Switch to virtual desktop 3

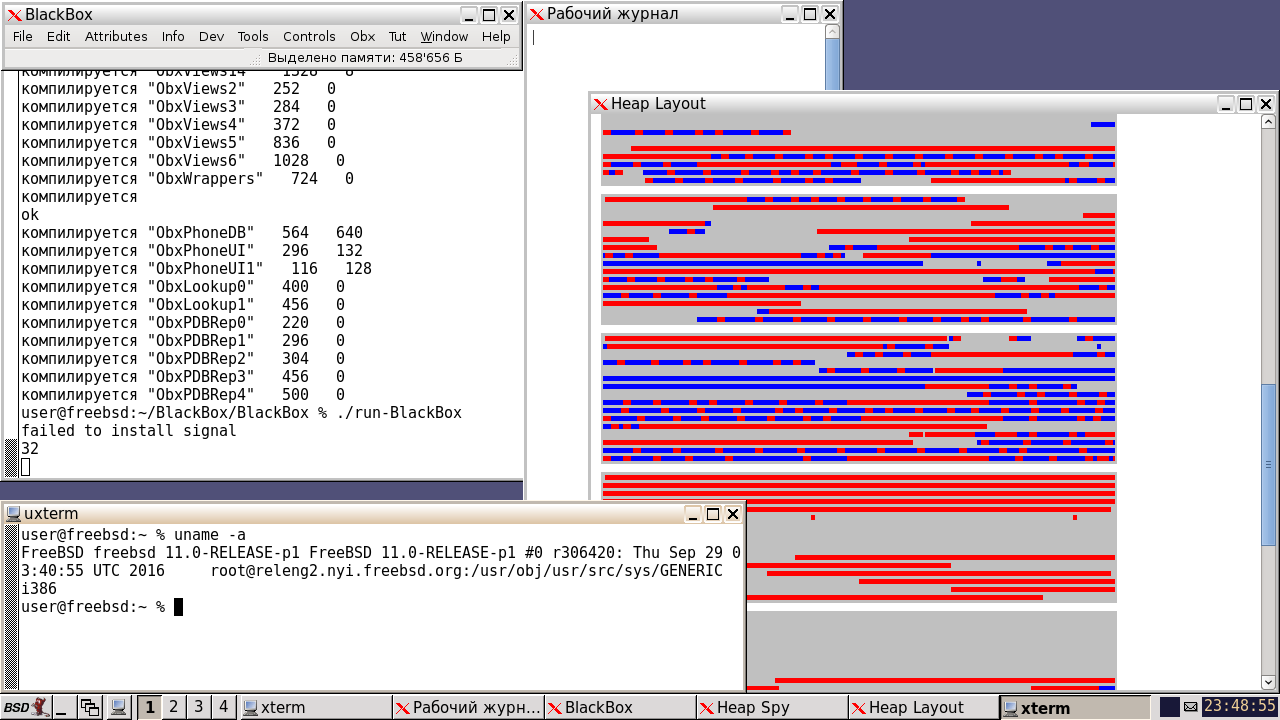[198, 707]
